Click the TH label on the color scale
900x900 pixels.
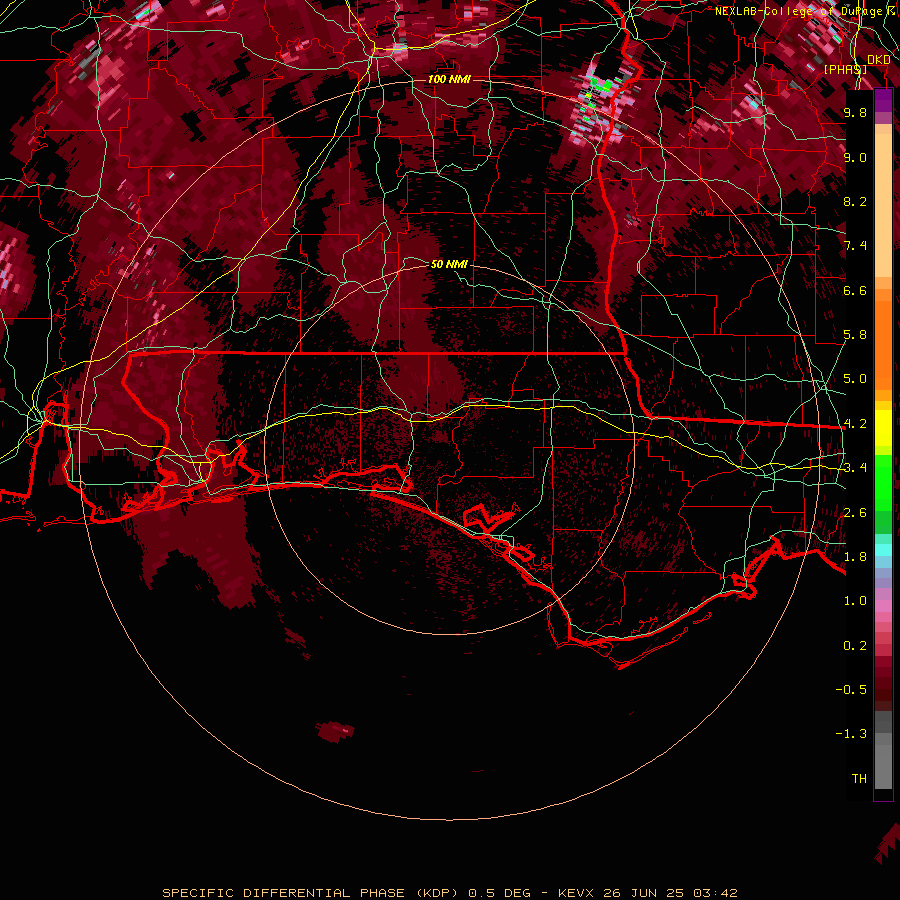click(x=859, y=779)
